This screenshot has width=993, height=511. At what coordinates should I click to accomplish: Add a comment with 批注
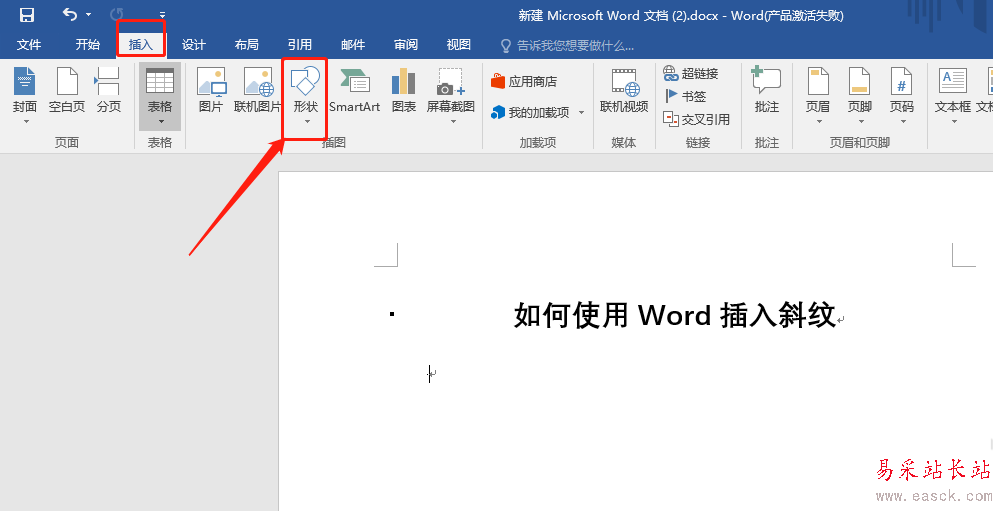pos(766,91)
